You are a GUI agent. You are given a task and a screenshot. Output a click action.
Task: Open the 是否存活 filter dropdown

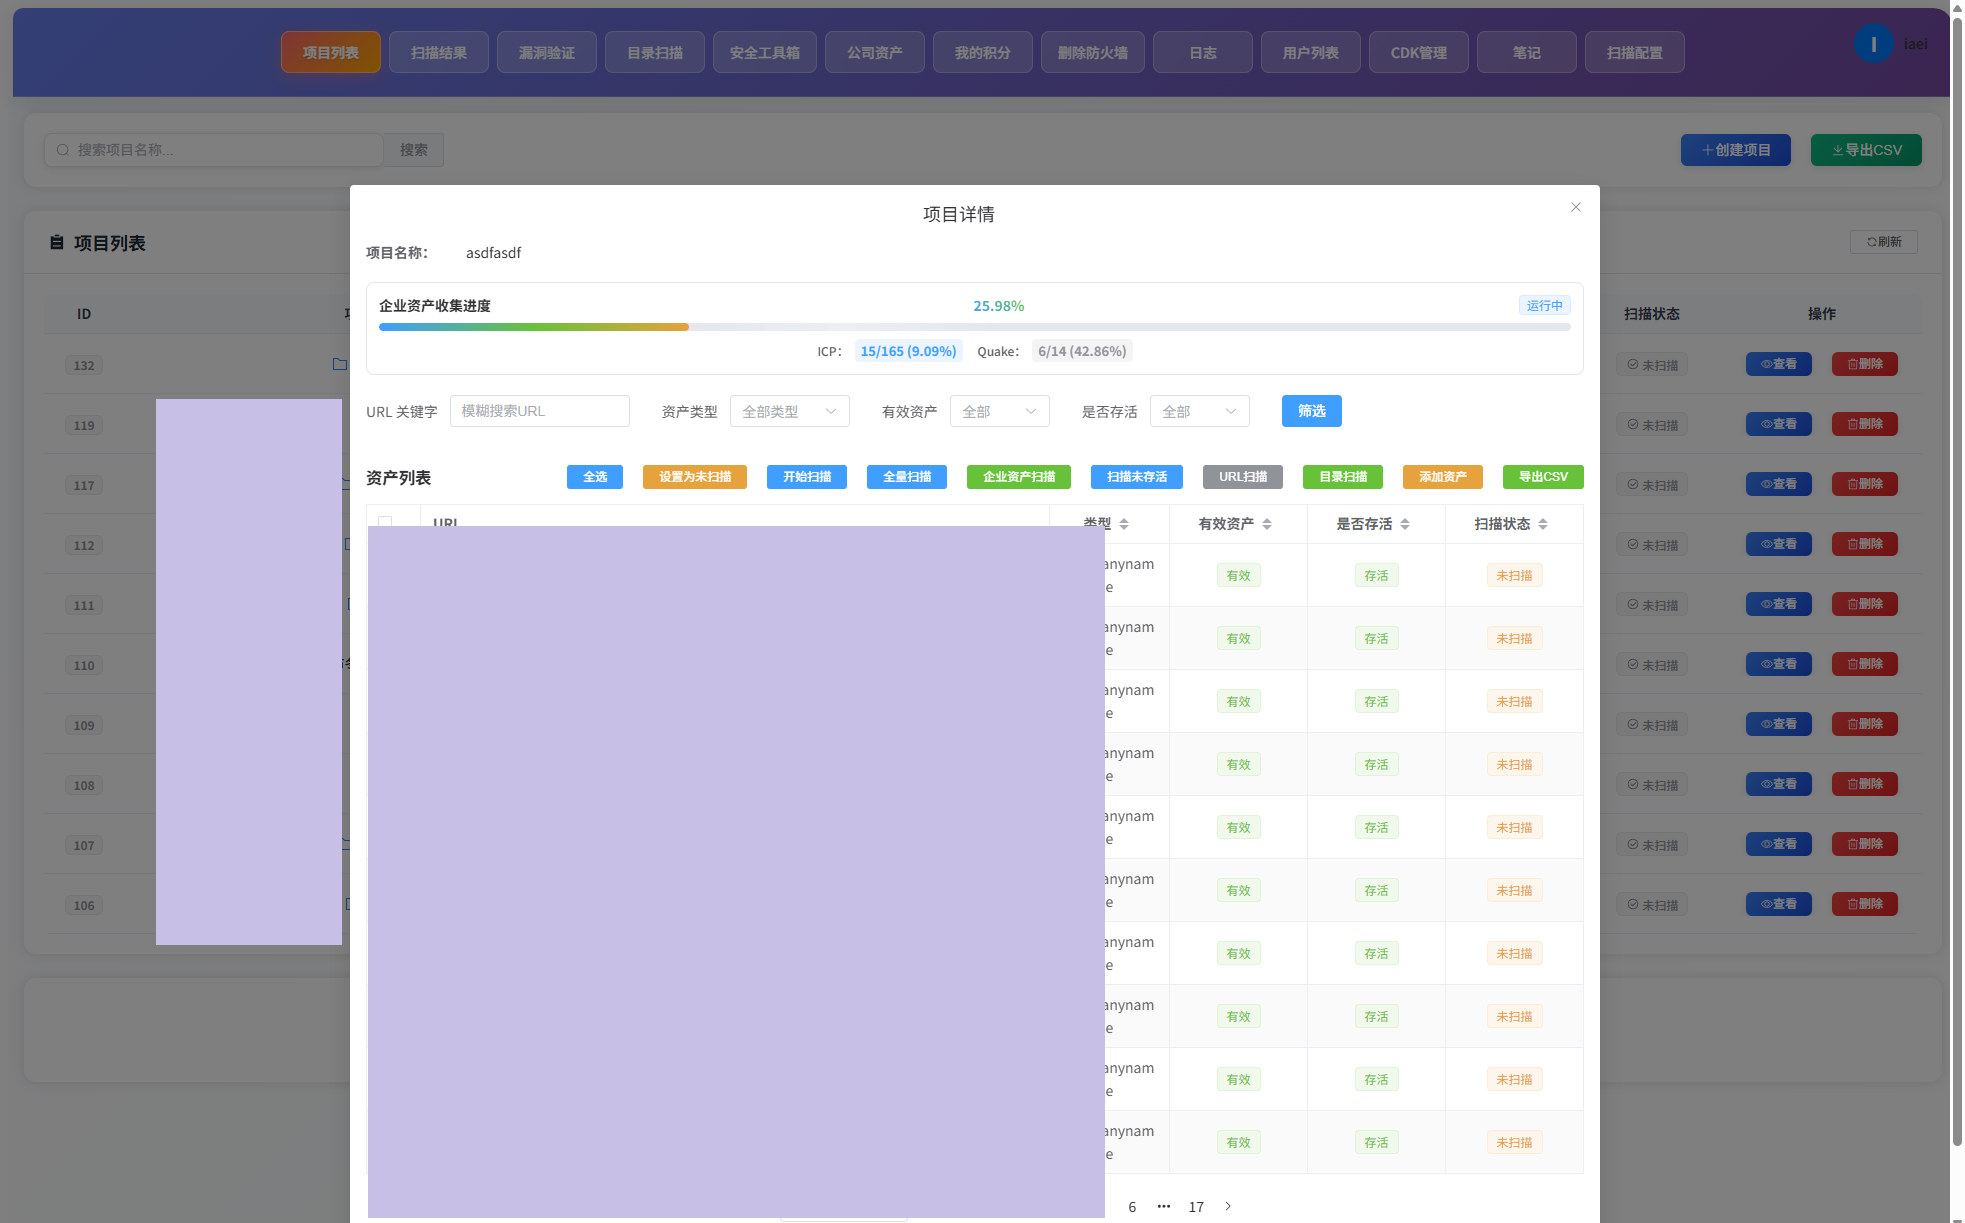pos(1200,411)
